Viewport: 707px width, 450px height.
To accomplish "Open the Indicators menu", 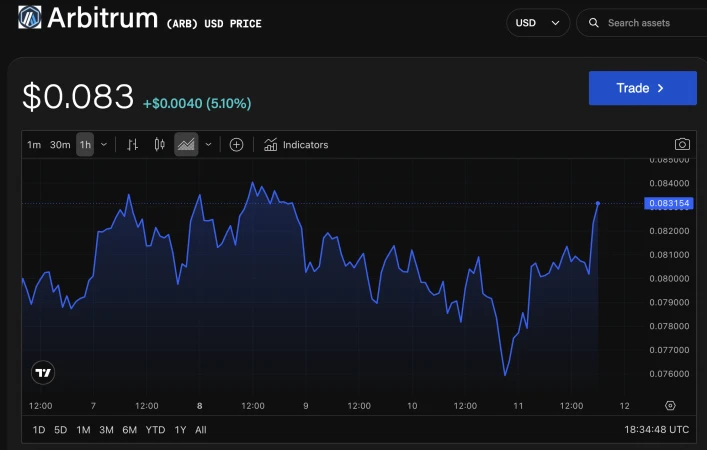I will (x=296, y=145).
